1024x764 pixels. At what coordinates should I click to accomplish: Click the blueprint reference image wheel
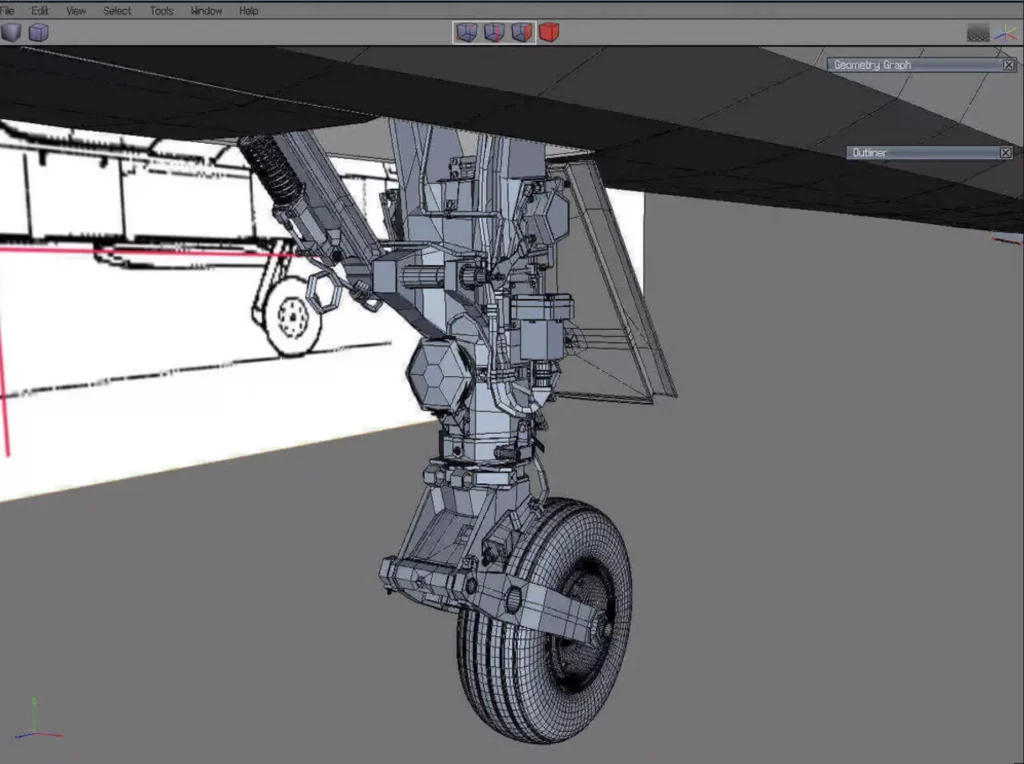(292, 317)
